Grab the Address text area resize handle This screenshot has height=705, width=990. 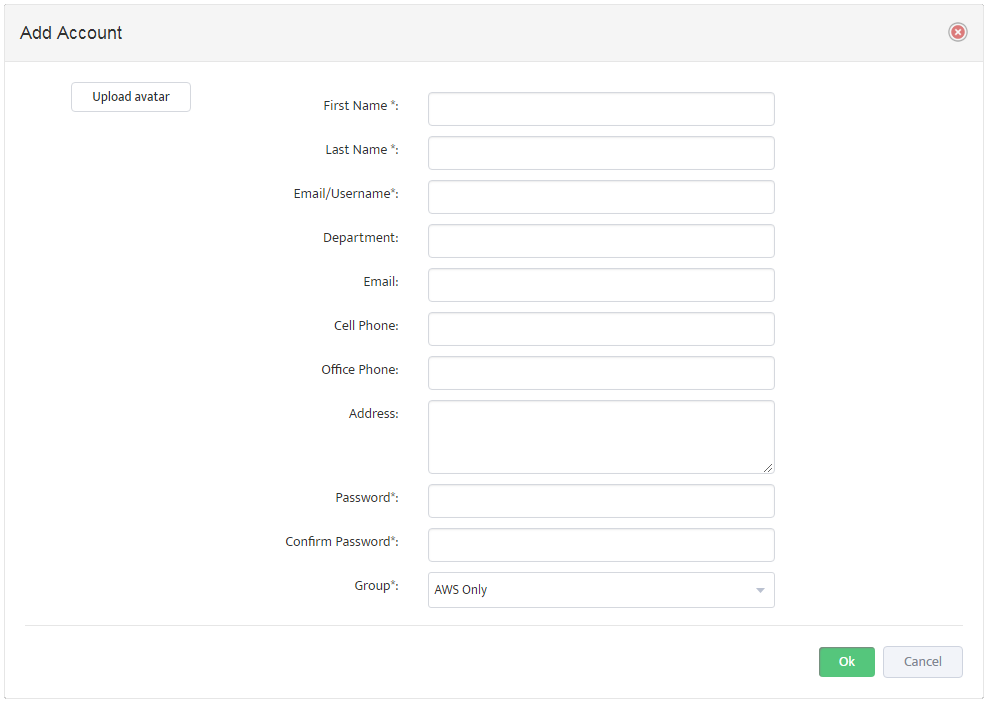pyautogui.click(x=768, y=468)
